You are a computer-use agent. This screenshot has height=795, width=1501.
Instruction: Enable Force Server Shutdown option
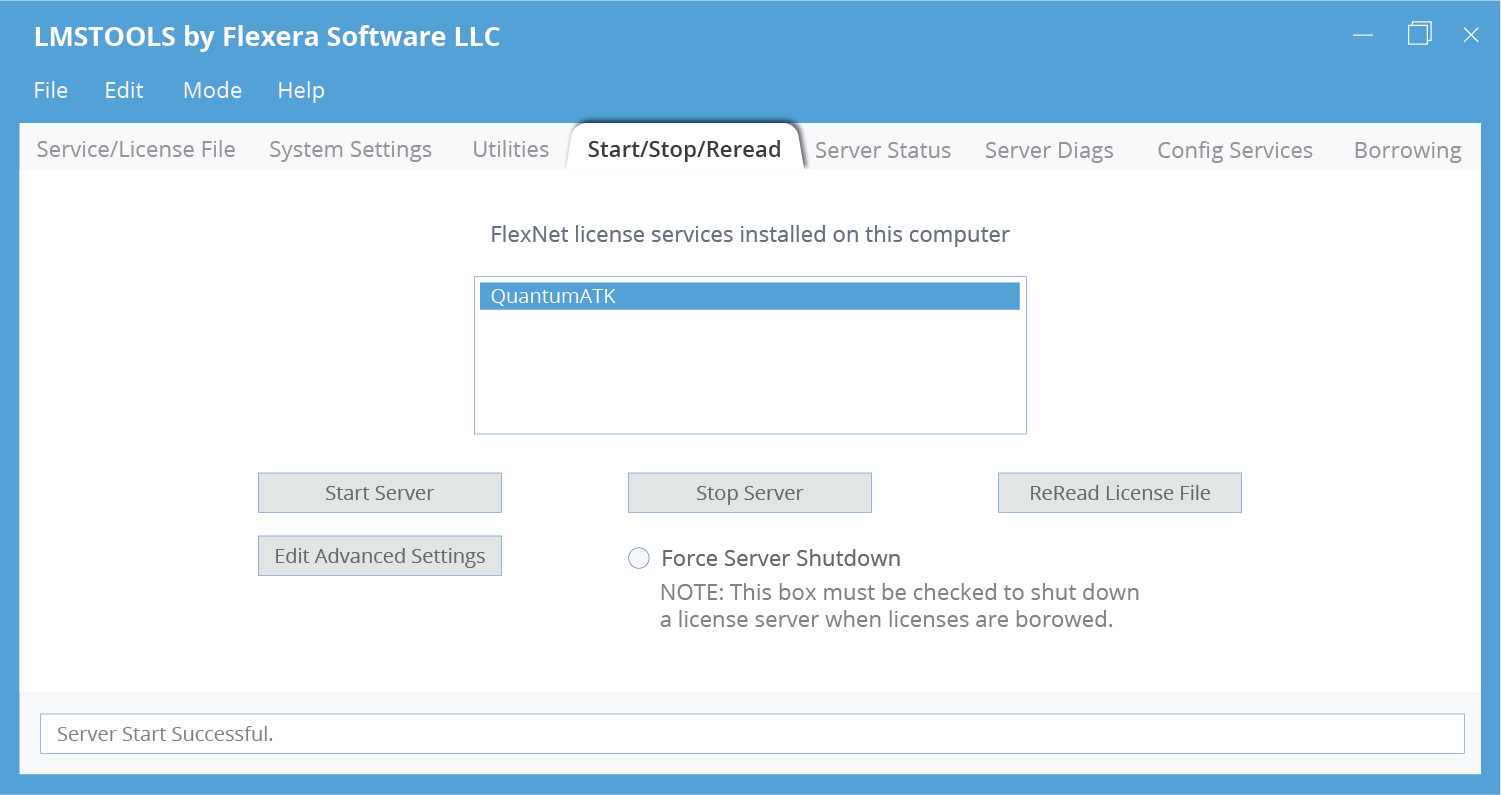639,558
